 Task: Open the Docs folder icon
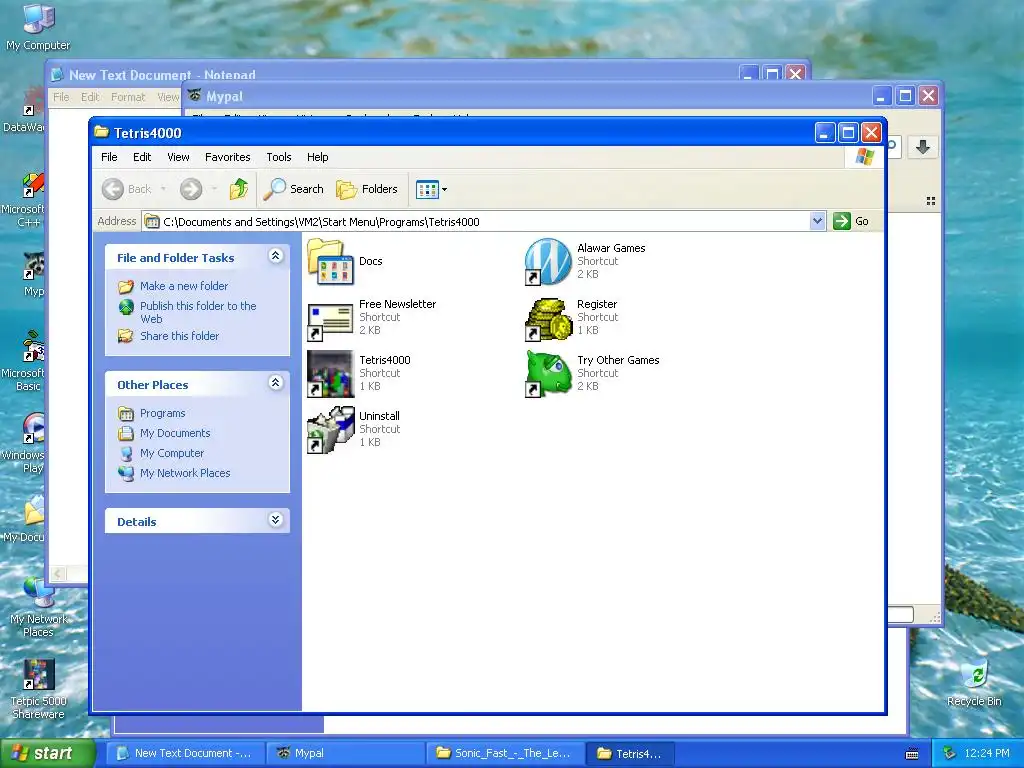[x=330, y=261]
